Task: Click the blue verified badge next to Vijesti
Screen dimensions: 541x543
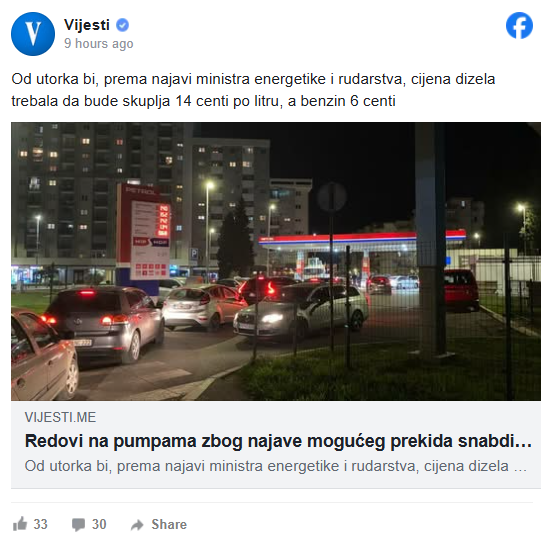Action: tap(122, 25)
